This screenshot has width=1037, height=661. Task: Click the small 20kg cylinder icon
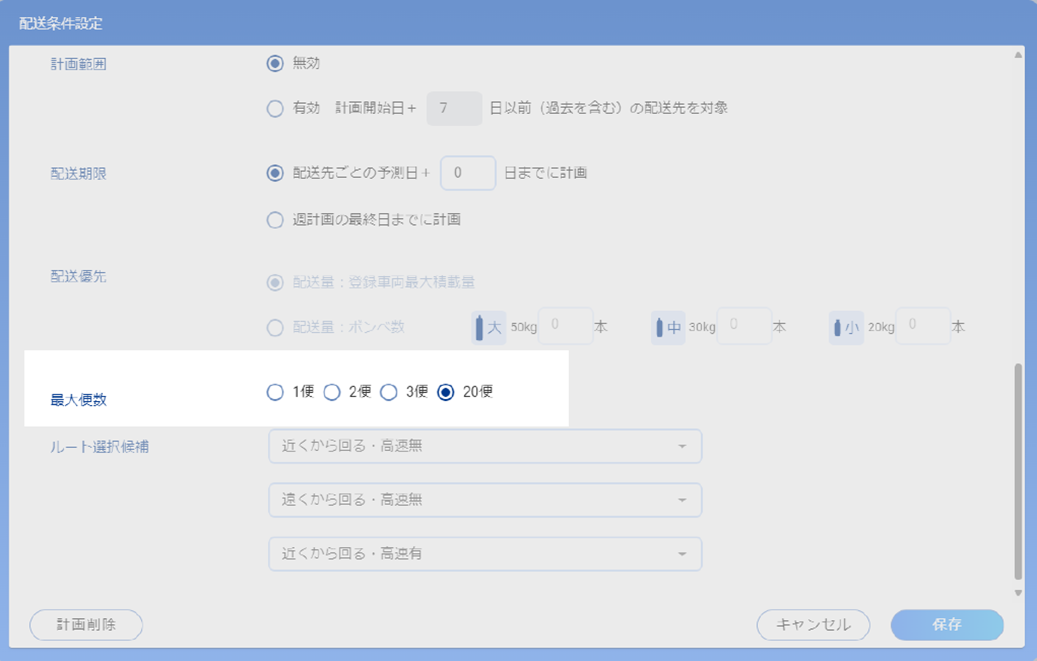tap(847, 328)
